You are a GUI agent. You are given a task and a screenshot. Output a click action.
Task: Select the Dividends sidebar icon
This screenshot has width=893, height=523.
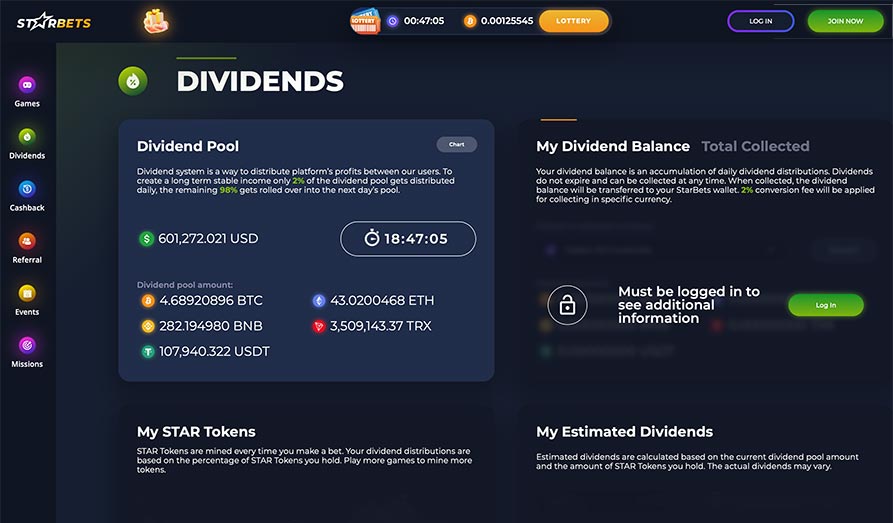coord(27,137)
